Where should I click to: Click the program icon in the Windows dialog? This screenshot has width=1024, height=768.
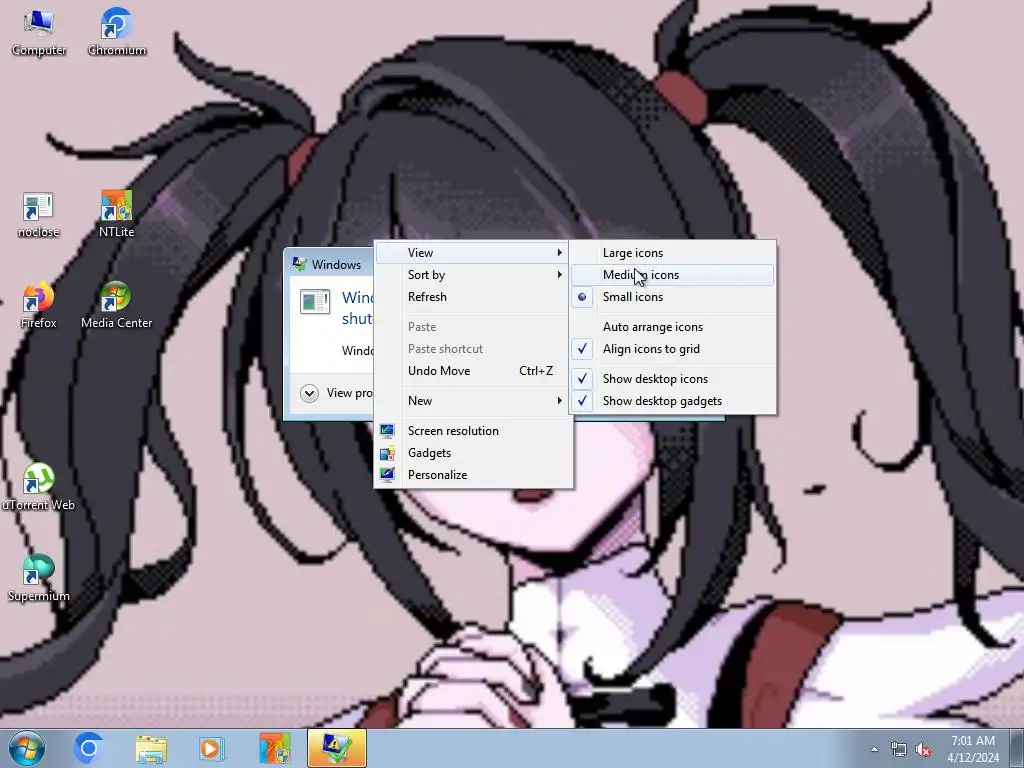pos(315,302)
